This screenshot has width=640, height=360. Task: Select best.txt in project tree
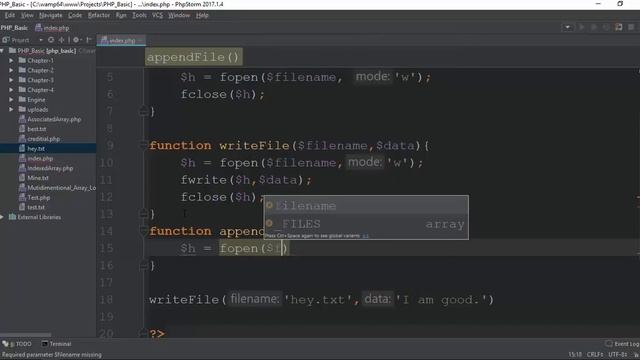pos(33,129)
